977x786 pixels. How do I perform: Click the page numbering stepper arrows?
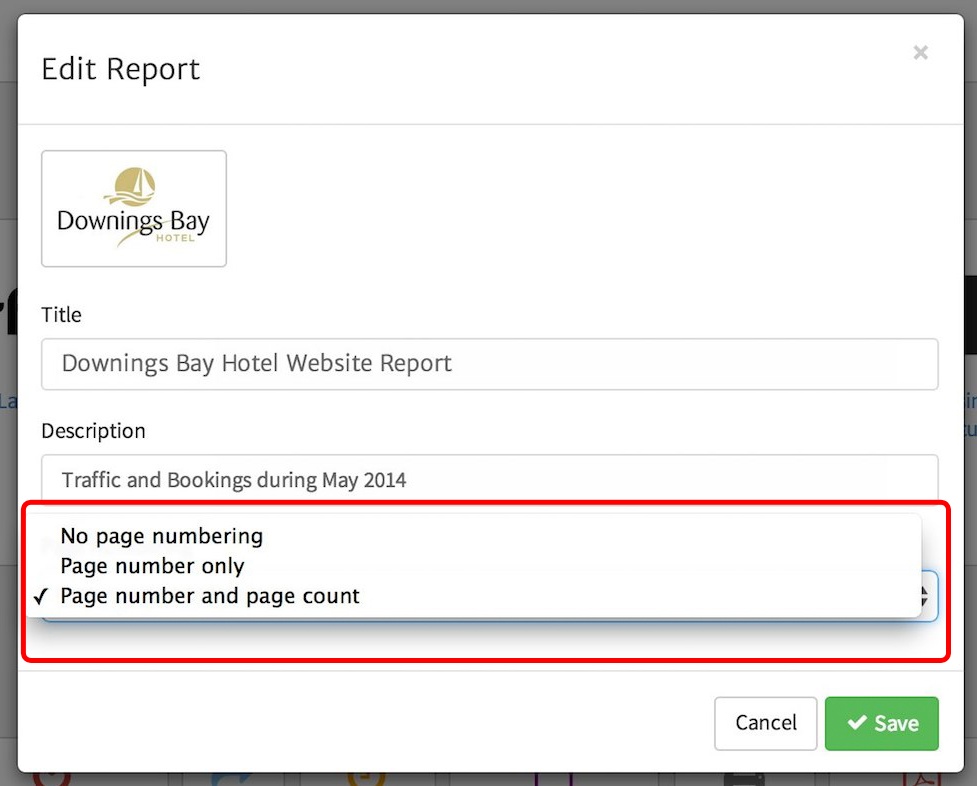pyautogui.click(x=926, y=595)
